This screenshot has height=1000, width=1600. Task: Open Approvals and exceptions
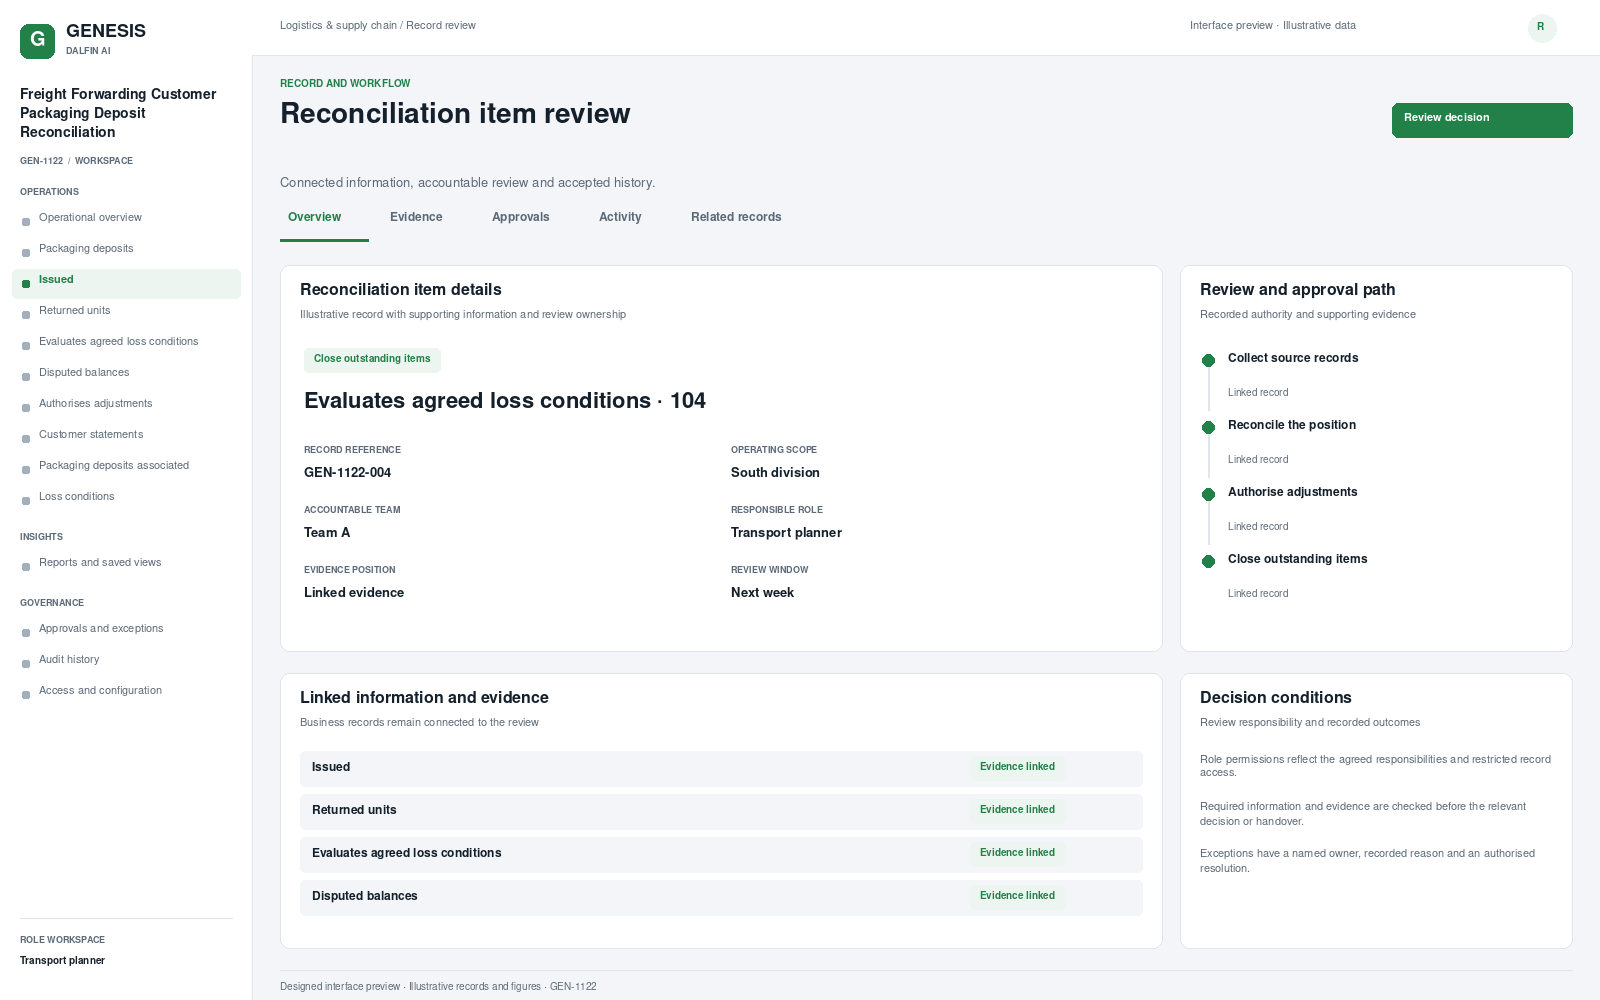pyautogui.click(x=126, y=629)
